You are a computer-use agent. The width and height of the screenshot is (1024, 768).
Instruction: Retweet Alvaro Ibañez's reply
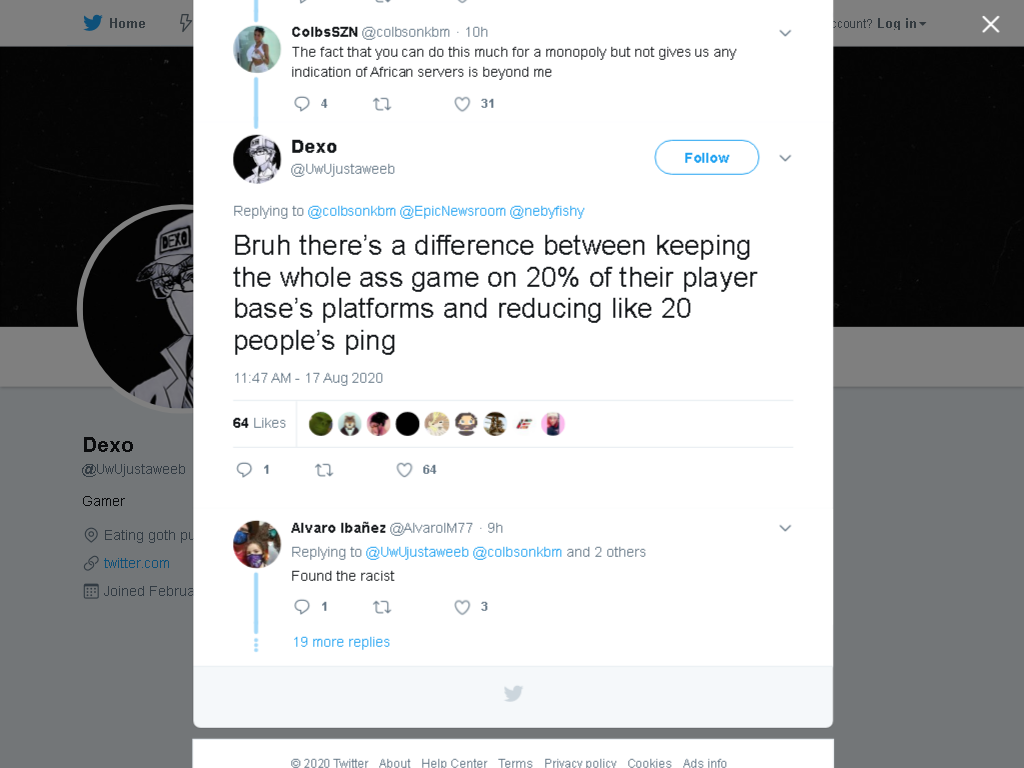(x=382, y=607)
